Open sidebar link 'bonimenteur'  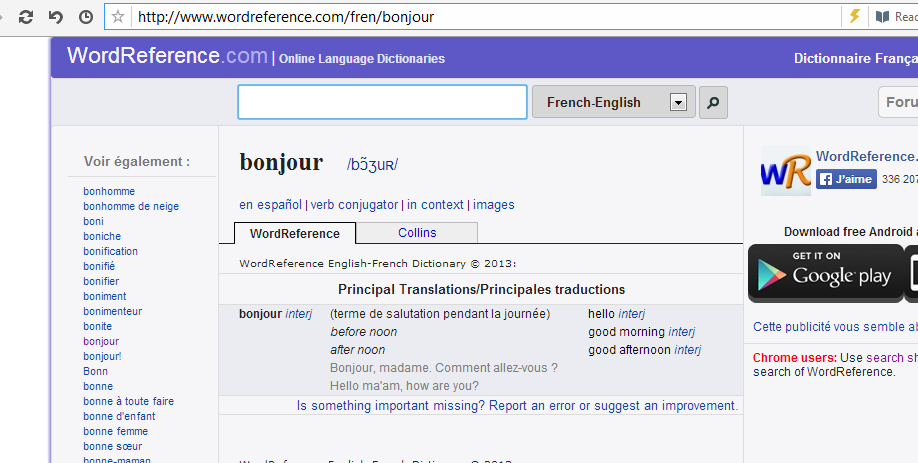pyautogui.click(x=112, y=311)
